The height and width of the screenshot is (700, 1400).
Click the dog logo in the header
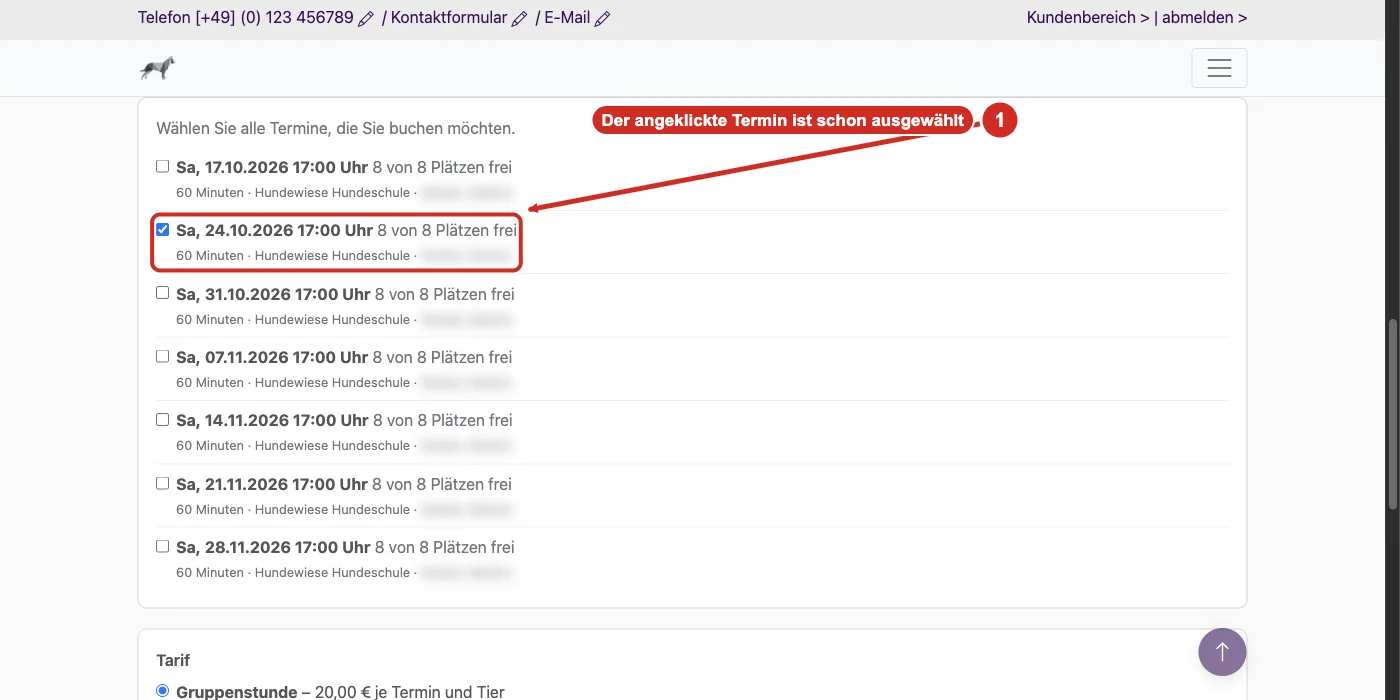tap(157, 68)
